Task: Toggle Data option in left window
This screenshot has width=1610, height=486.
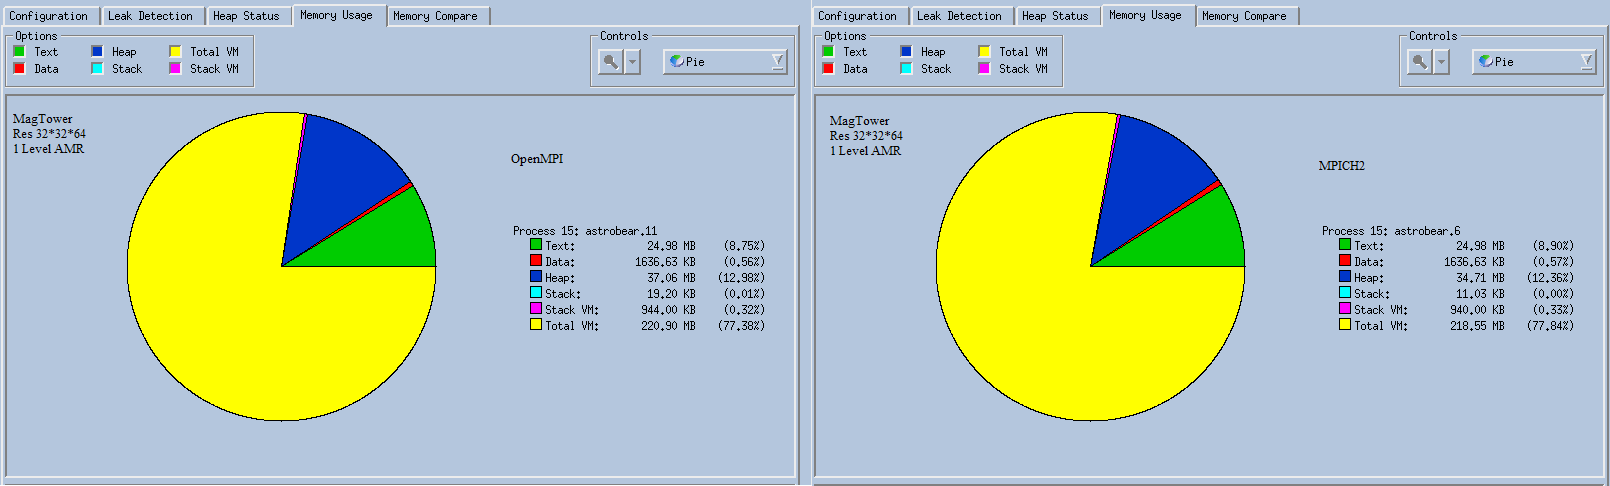Action: 19,68
